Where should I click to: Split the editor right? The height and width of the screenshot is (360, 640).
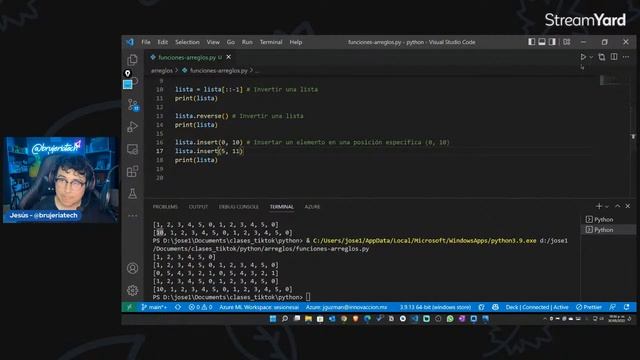tap(614, 57)
